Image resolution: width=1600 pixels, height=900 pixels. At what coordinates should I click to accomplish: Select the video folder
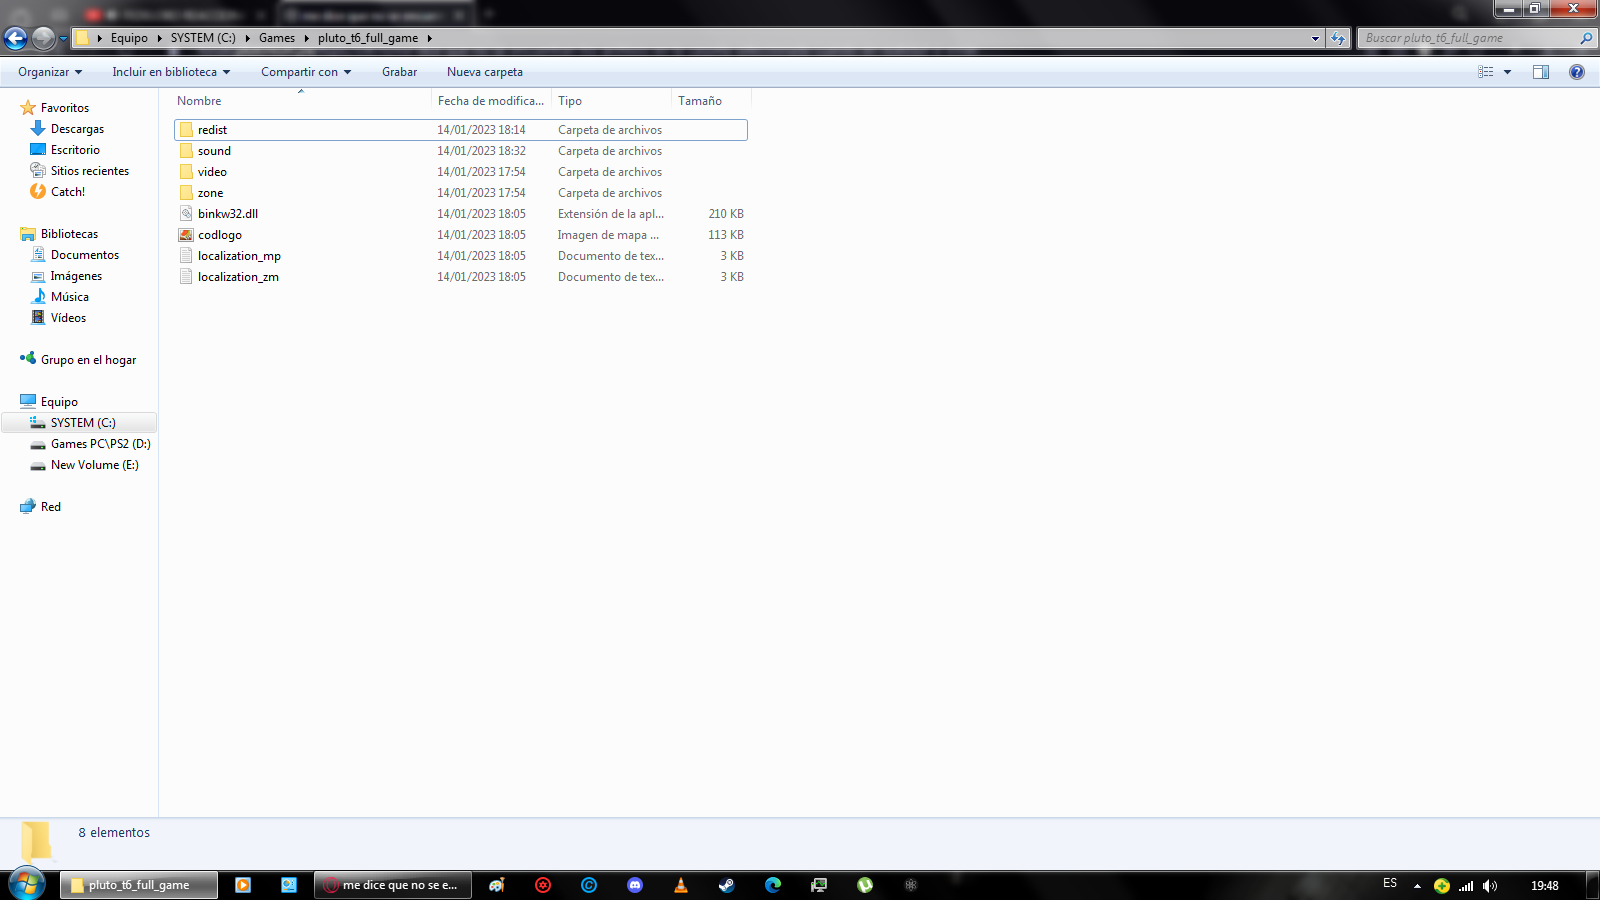[461, 172]
